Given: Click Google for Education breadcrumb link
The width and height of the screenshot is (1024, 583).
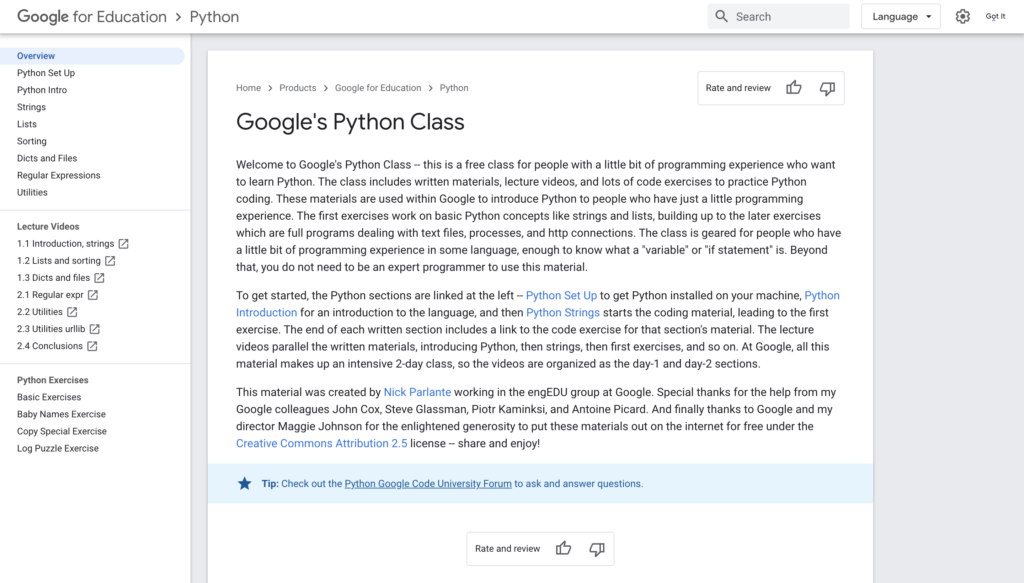Looking at the screenshot, I should (378, 87).
